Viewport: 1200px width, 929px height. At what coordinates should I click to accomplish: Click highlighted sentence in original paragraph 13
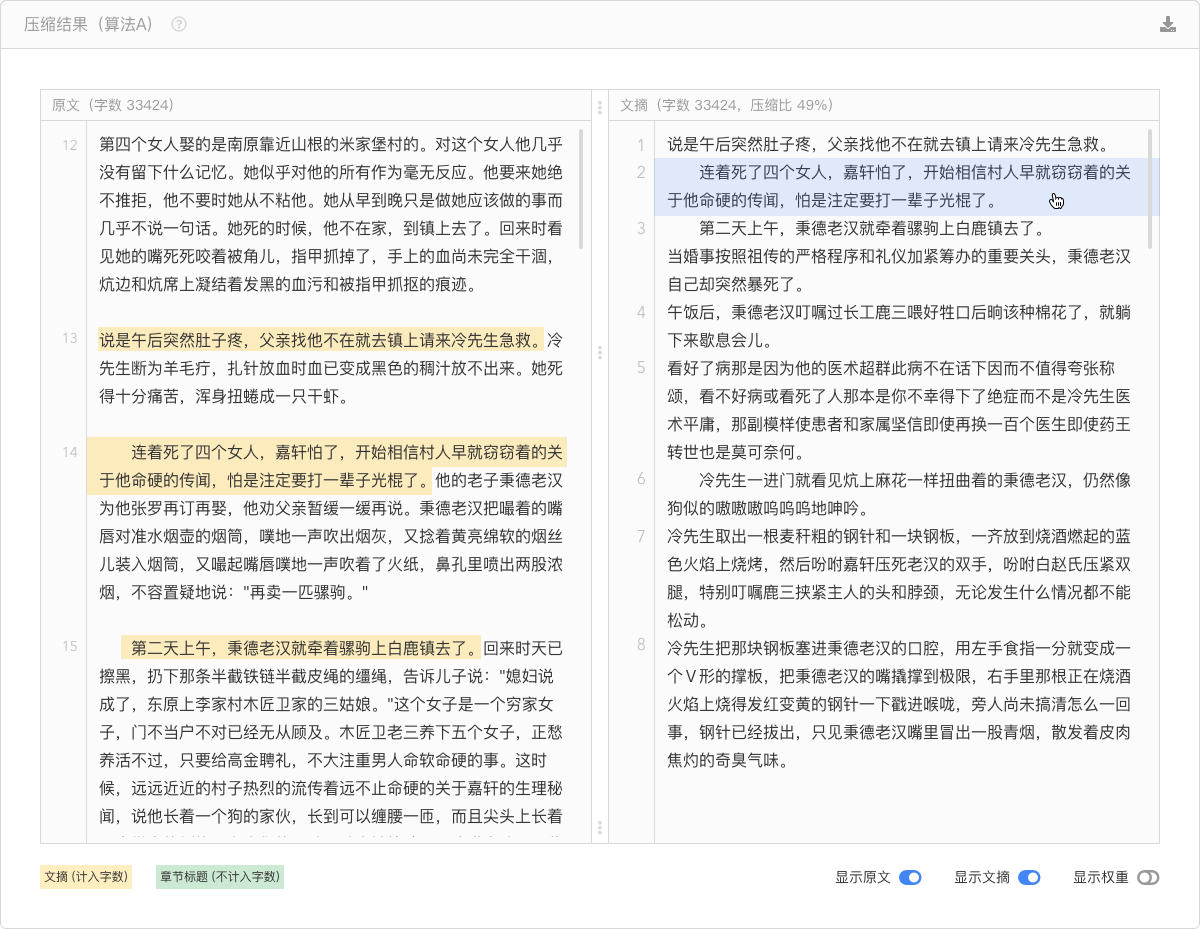click(x=320, y=339)
